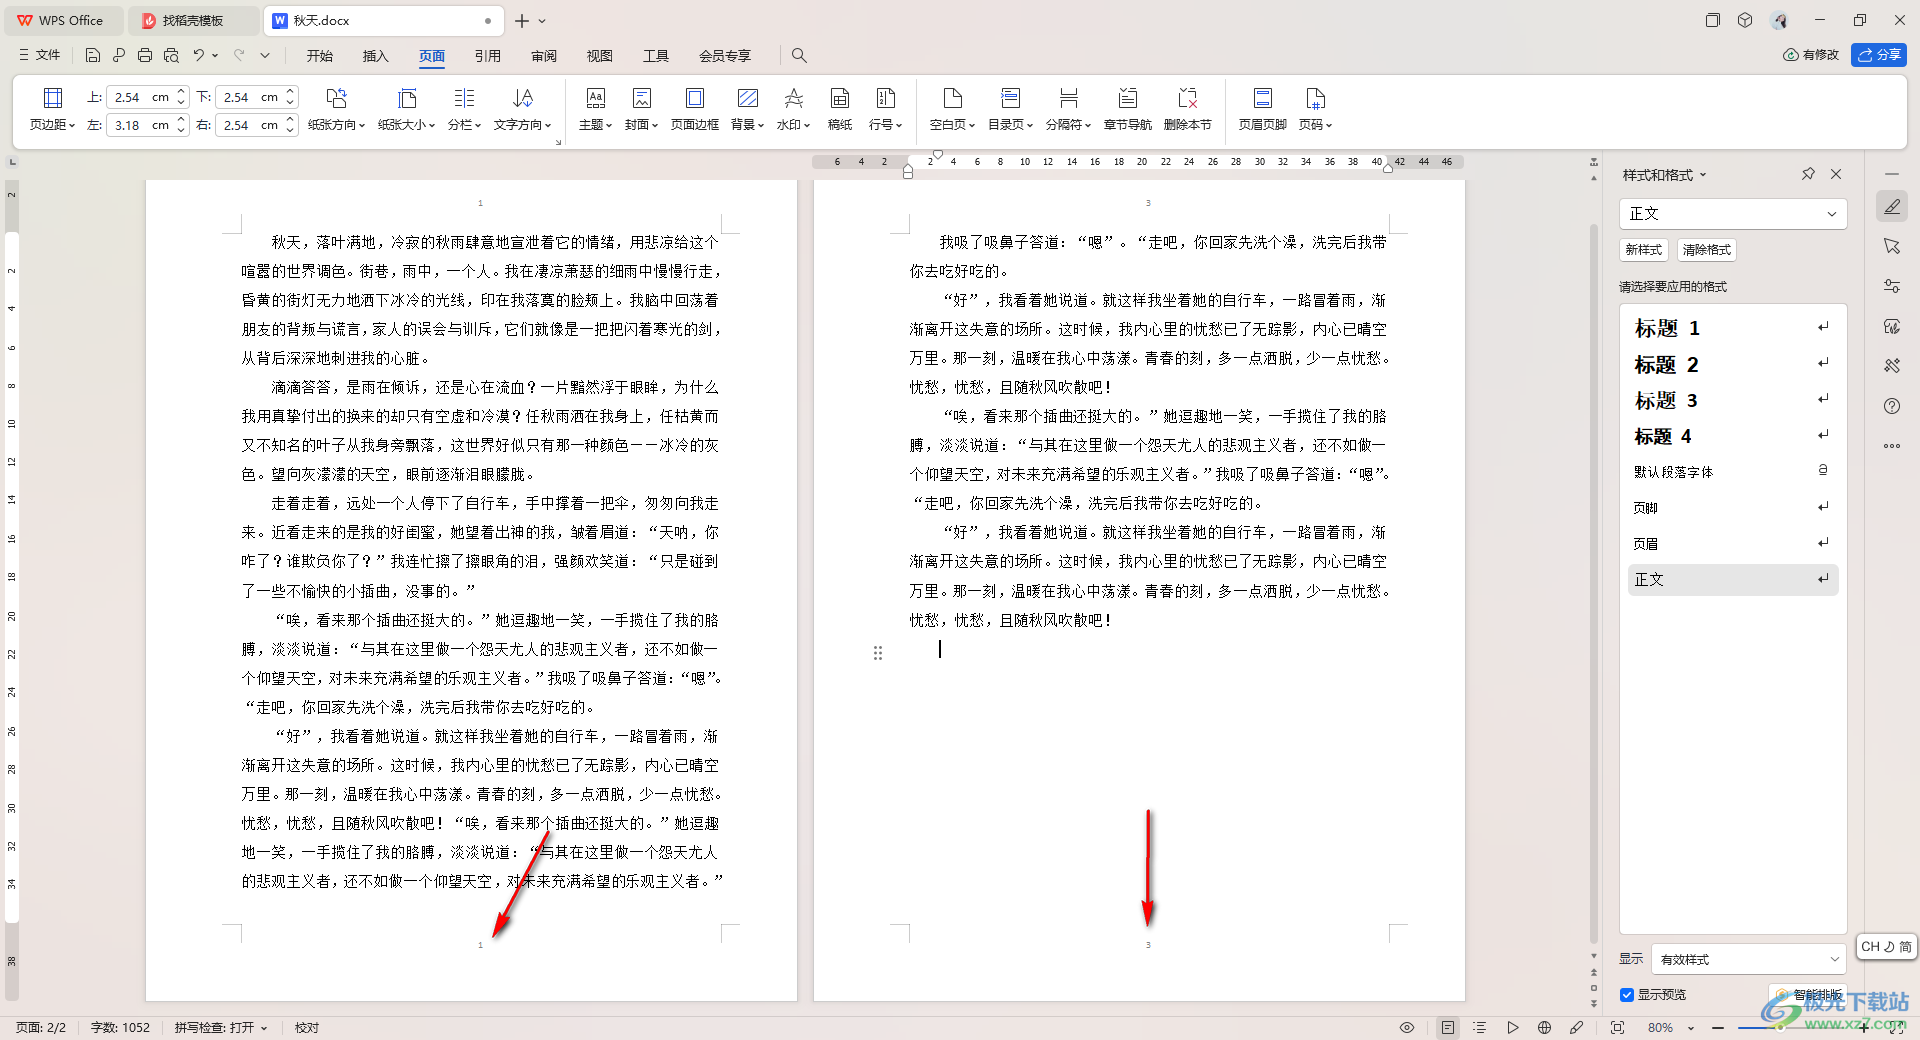Click the zoom out minus button
1920x1040 pixels.
[1717, 1027]
